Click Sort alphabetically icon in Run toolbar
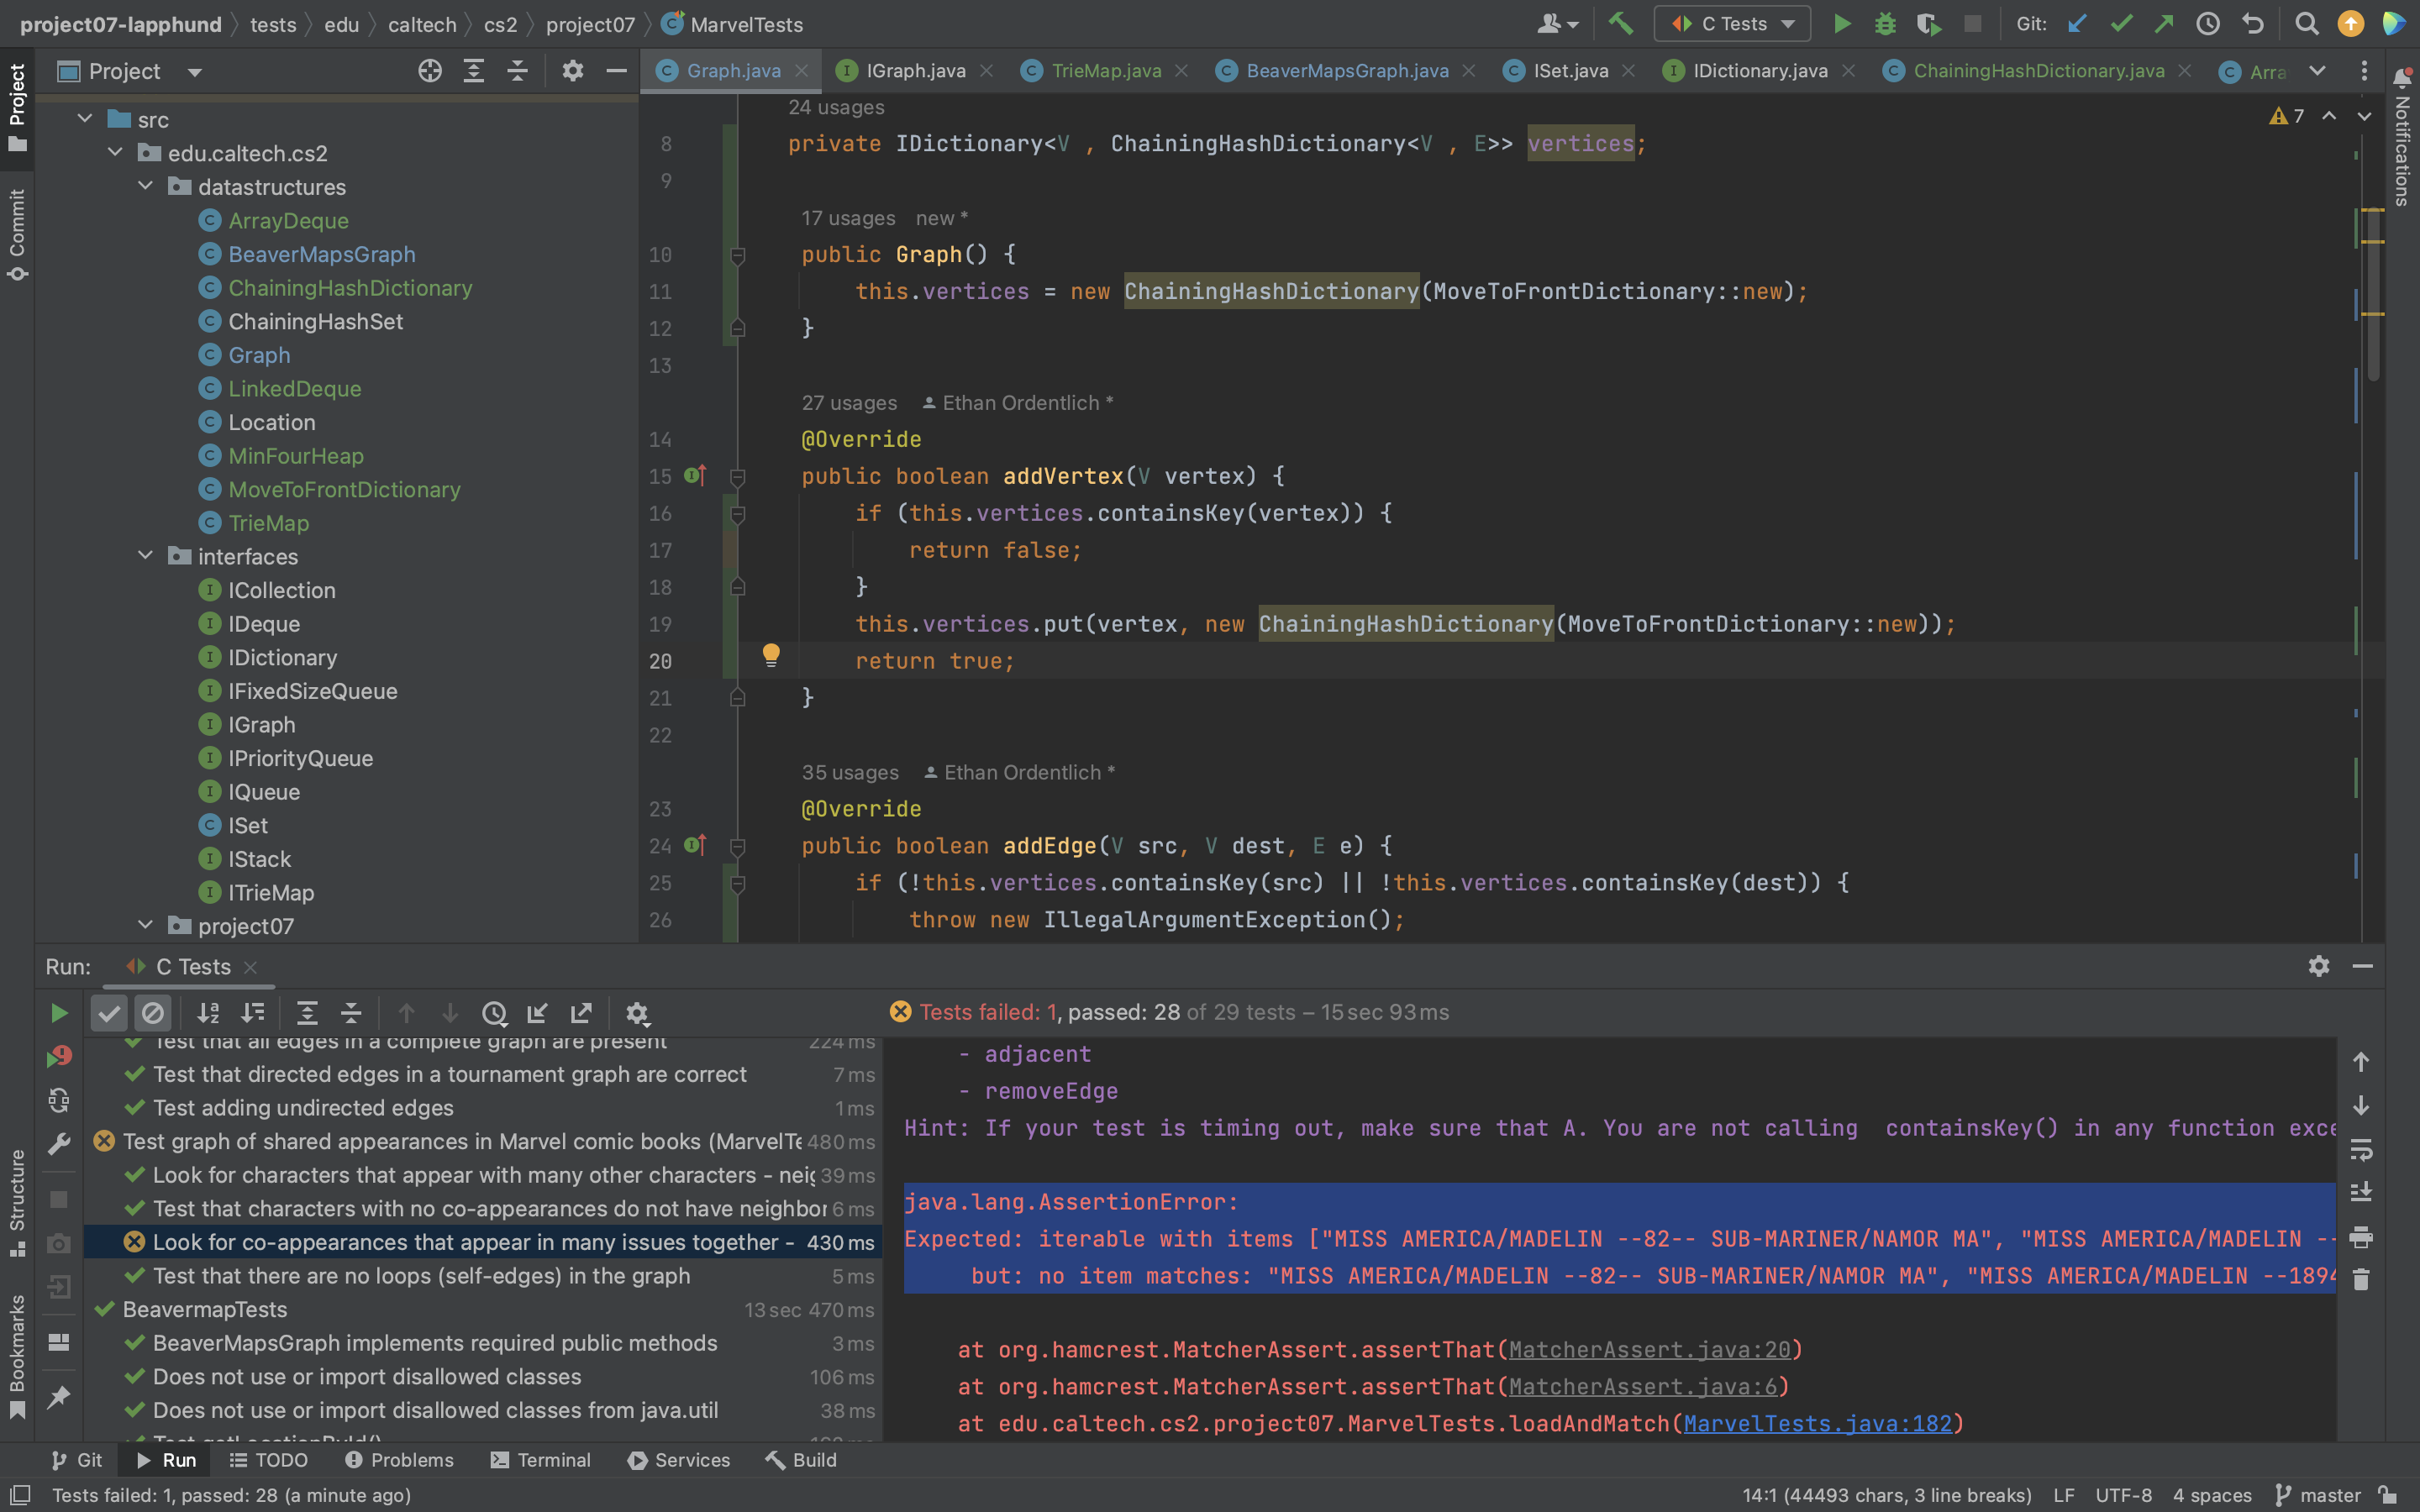The image size is (2420, 1512). coord(208,1013)
